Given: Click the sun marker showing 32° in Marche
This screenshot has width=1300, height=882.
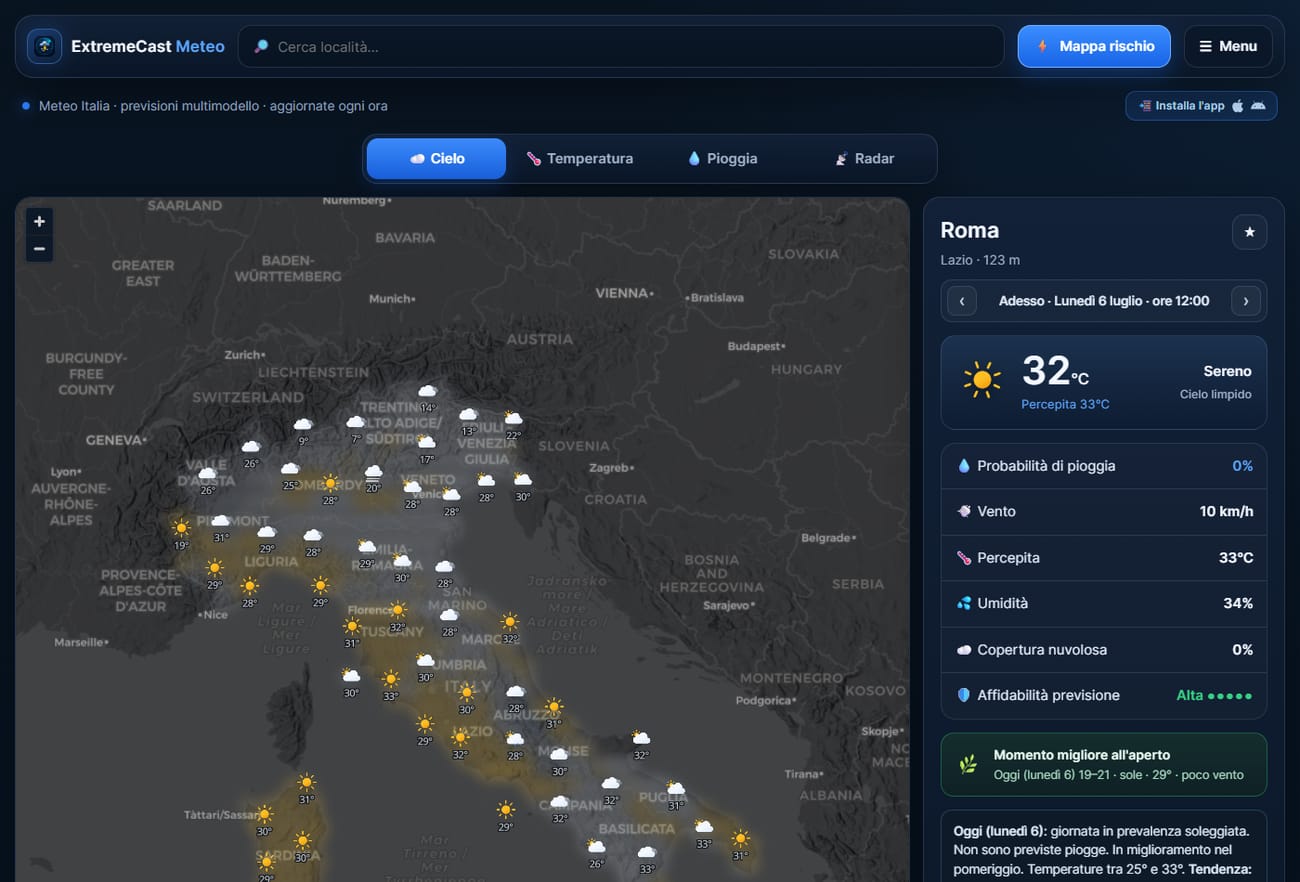Looking at the screenshot, I should coord(510,626).
